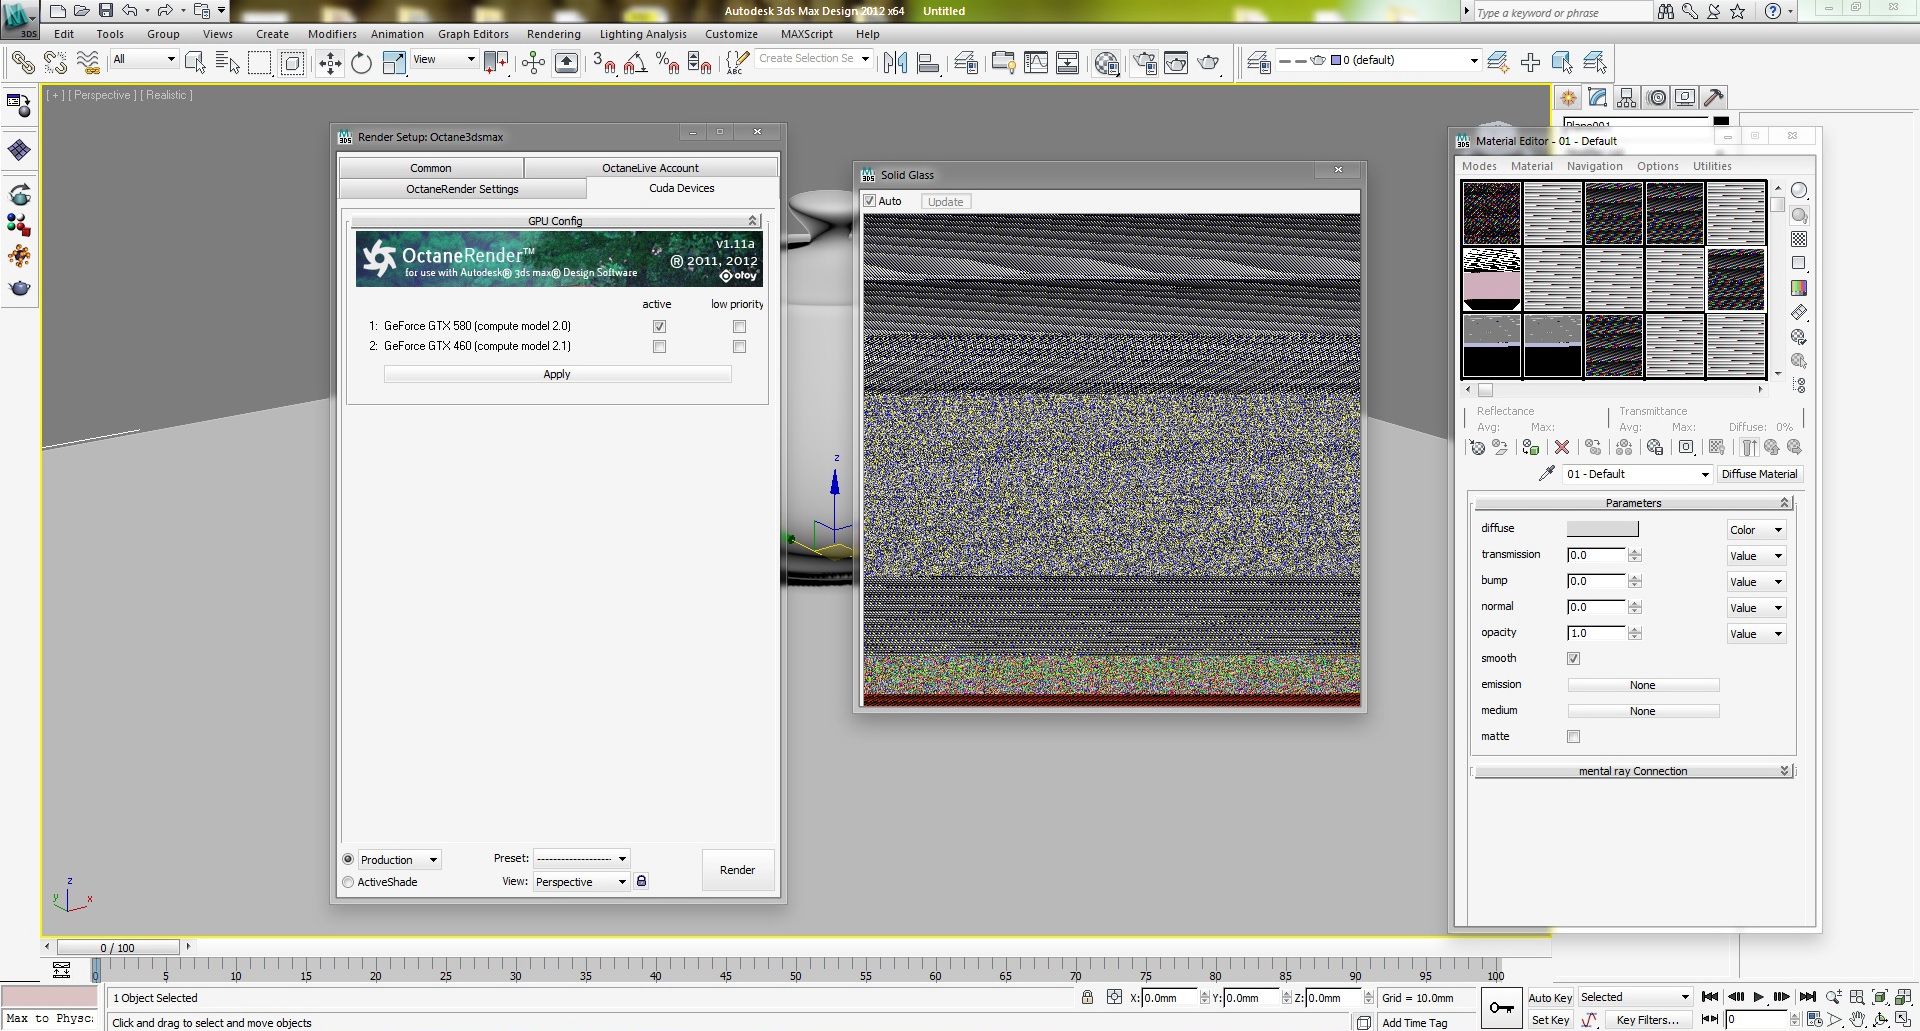Select the ActiveShade radio button
This screenshot has height=1031, width=1920.
(x=348, y=882)
